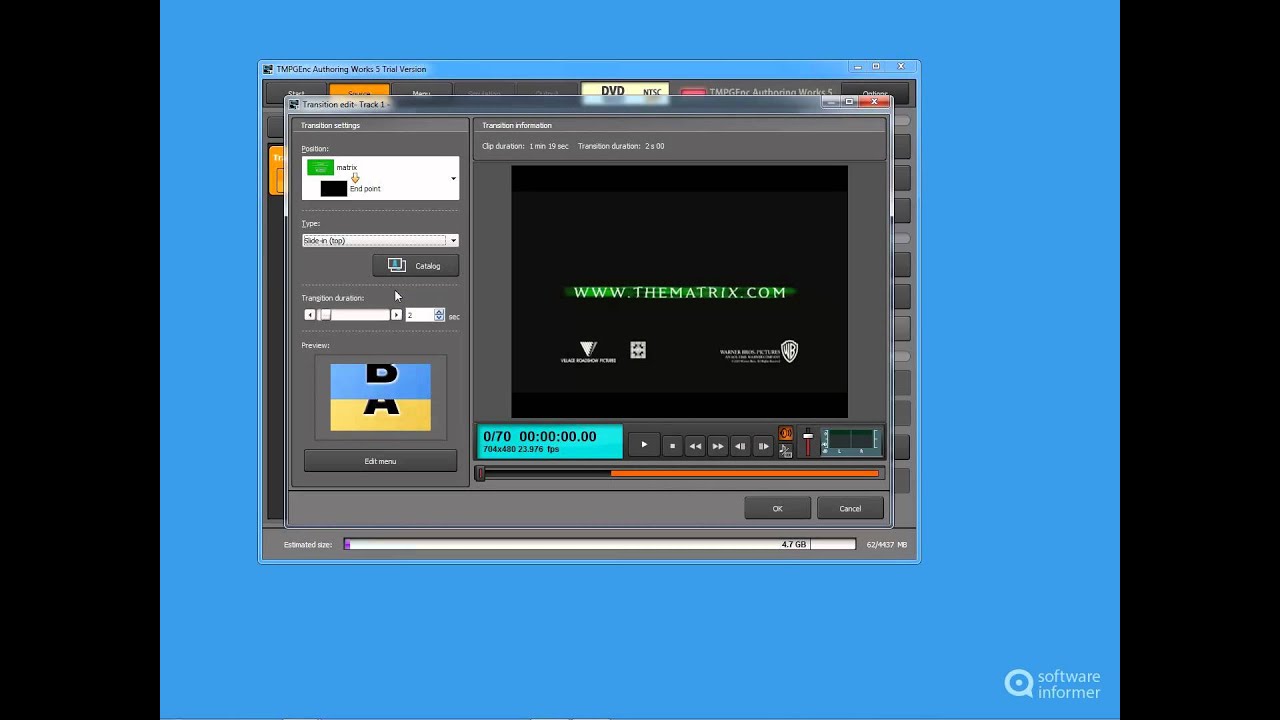Toggle the orange audio speaker icon
Screen dimensions: 1280x720
tap(785, 434)
